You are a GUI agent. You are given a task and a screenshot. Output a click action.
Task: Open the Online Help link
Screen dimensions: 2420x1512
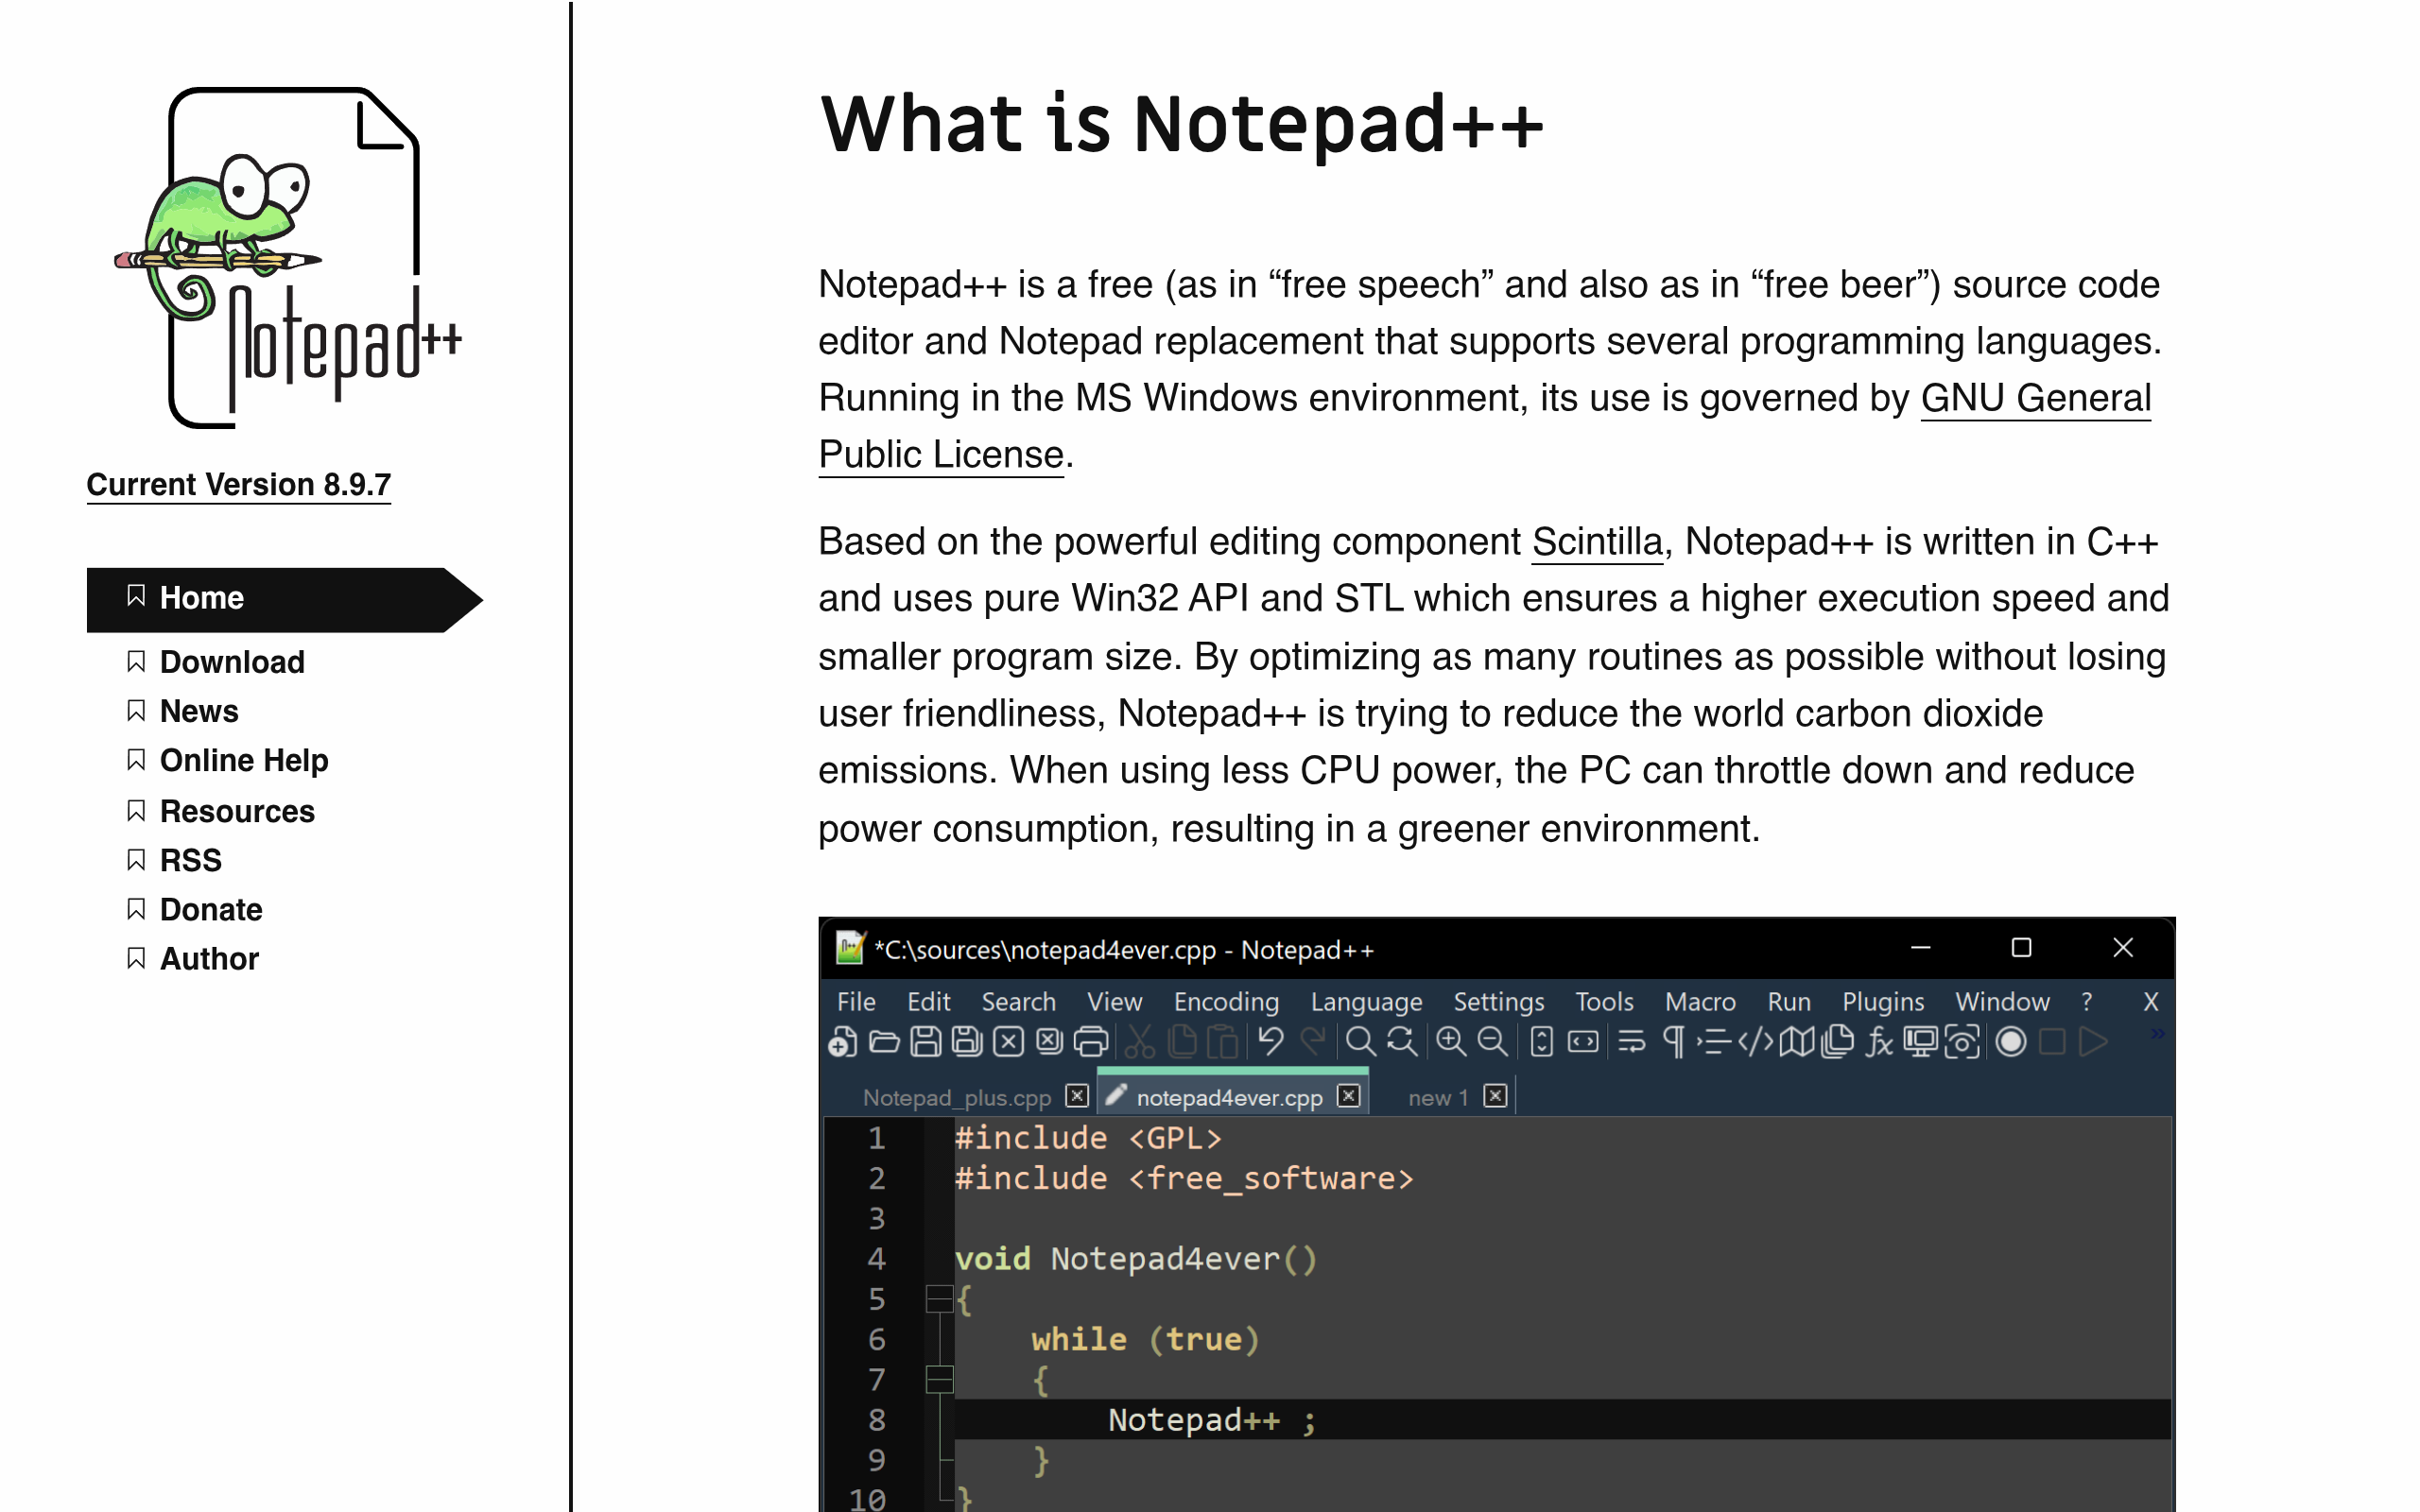(244, 760)
